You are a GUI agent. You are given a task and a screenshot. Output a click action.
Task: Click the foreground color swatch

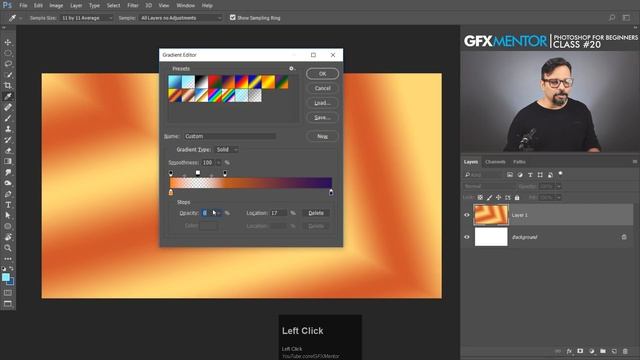coord(5,278)
